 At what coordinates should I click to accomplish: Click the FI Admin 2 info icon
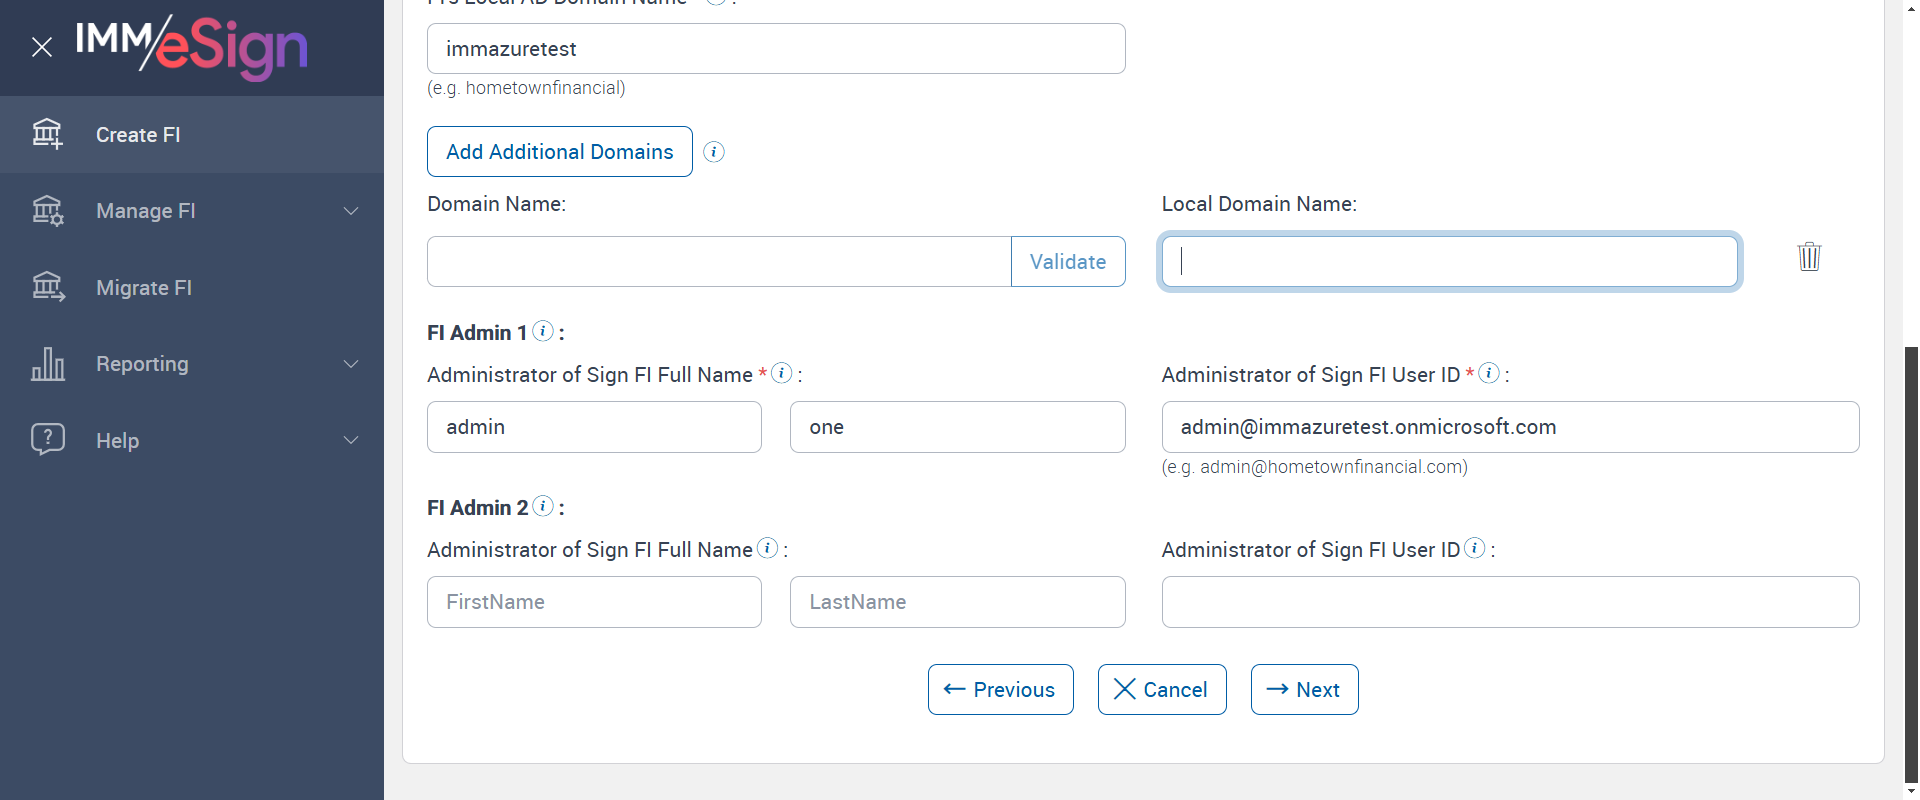coord(543,506)
